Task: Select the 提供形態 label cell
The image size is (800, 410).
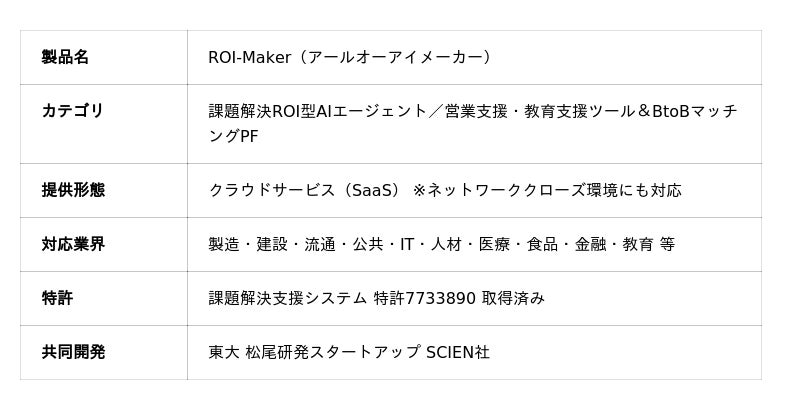Action: point(72,190)
